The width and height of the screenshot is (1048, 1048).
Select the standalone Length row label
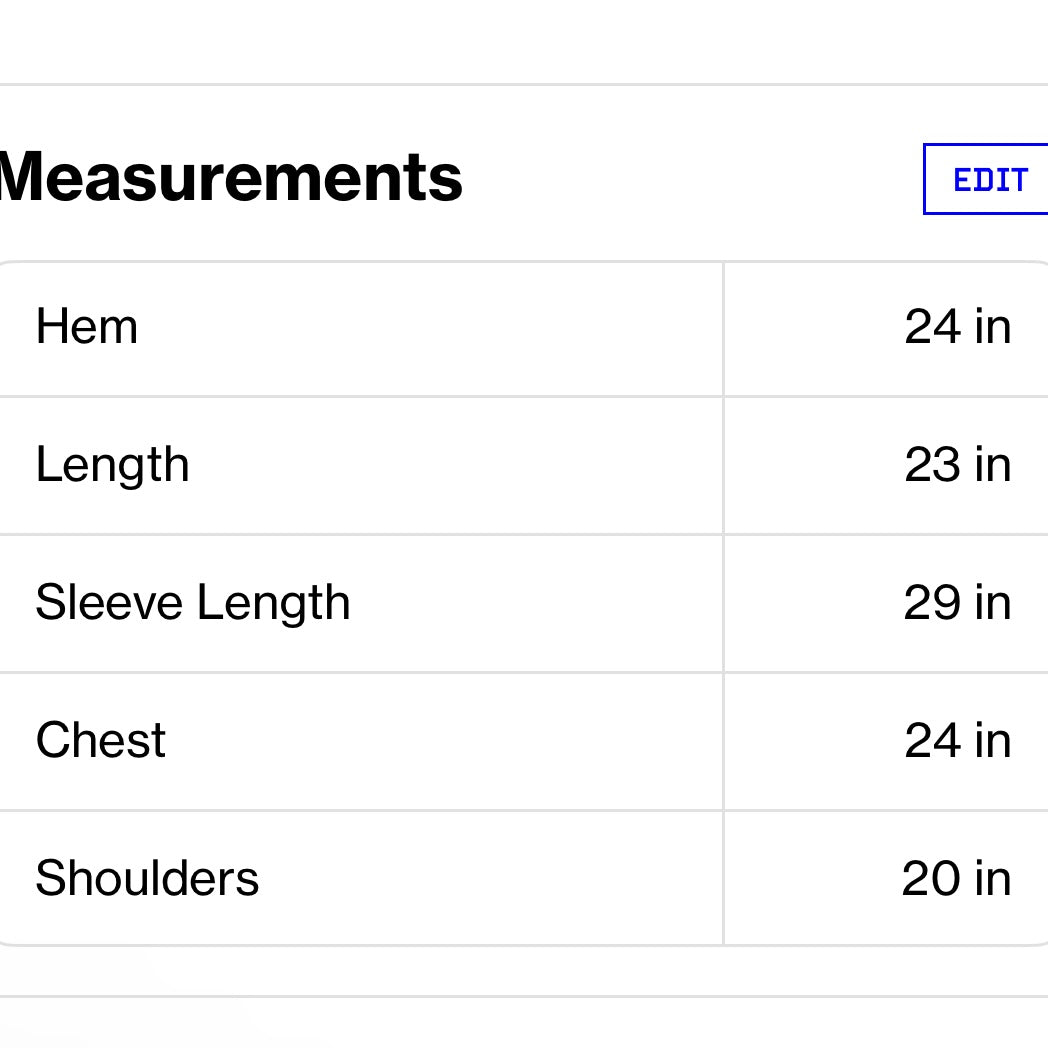pos(112,466)
